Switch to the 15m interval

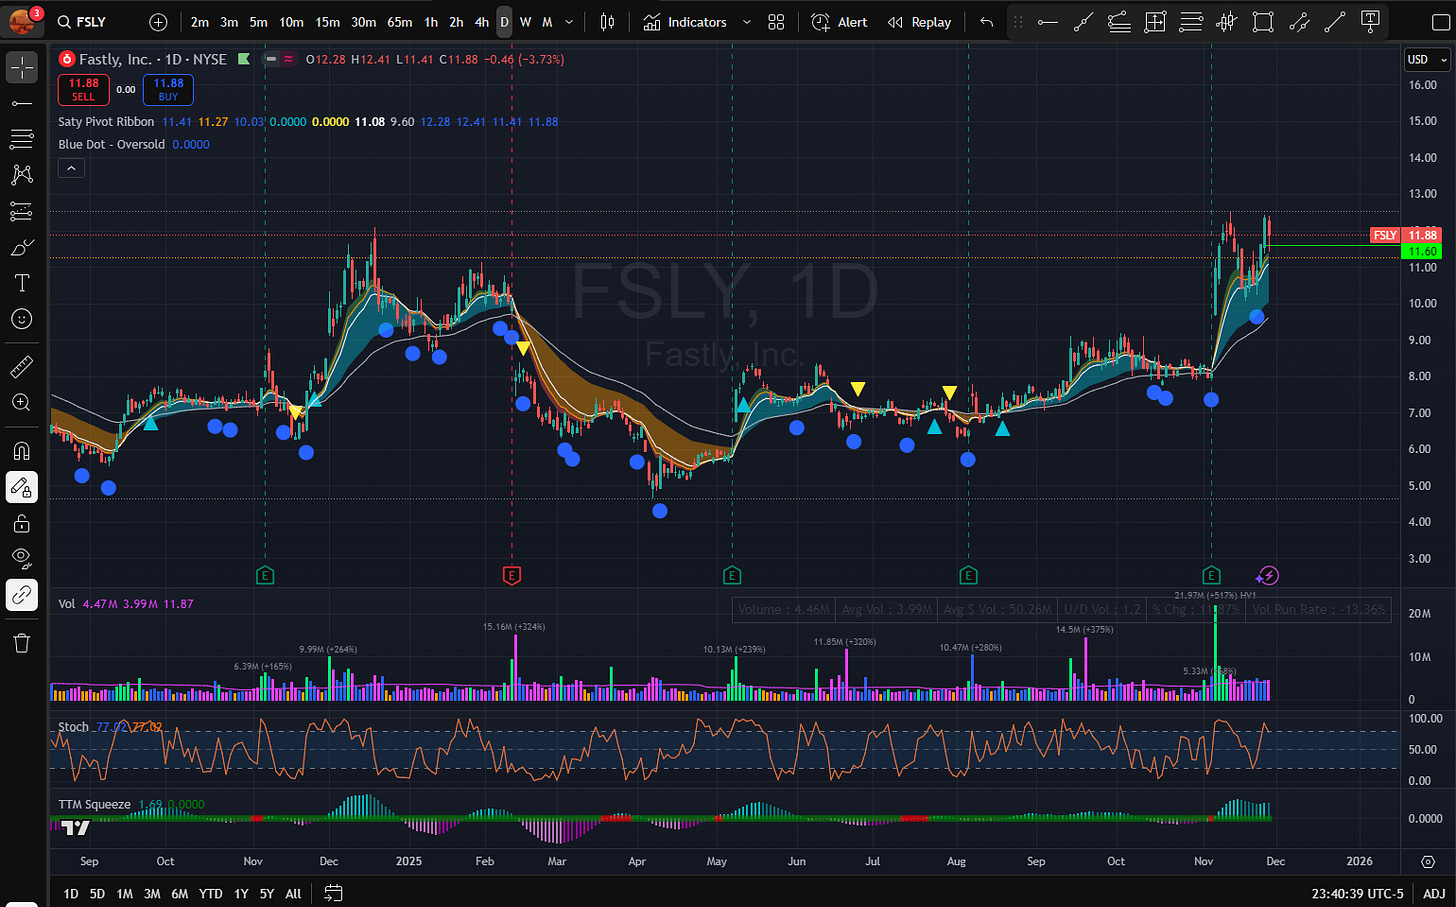tap(327, 22)
